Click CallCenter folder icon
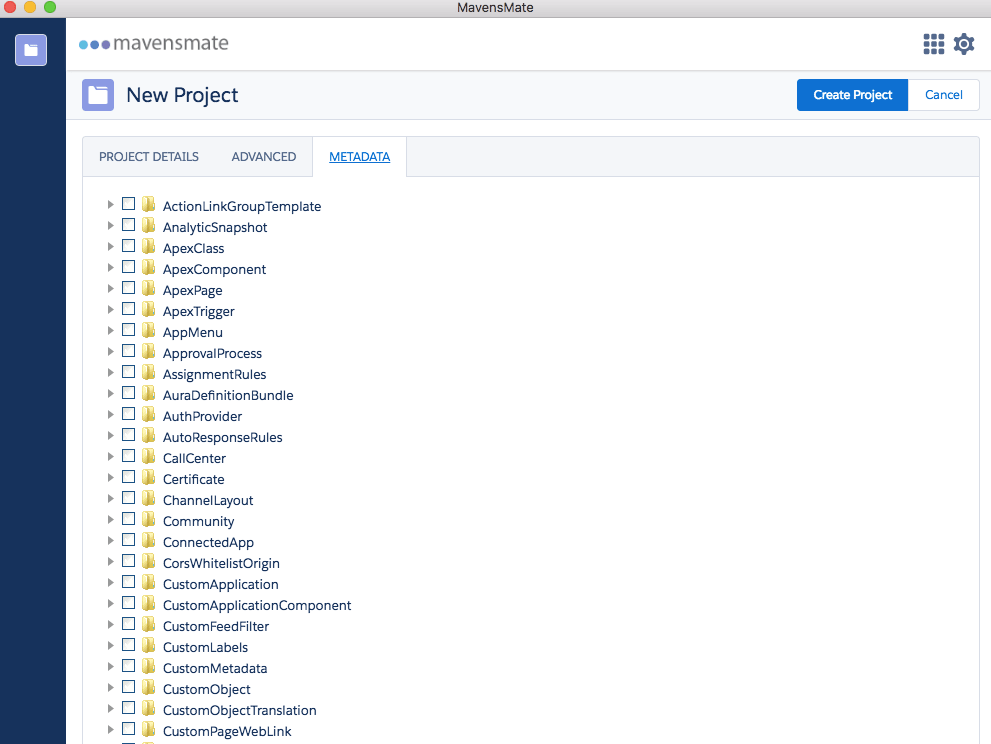 149,456
